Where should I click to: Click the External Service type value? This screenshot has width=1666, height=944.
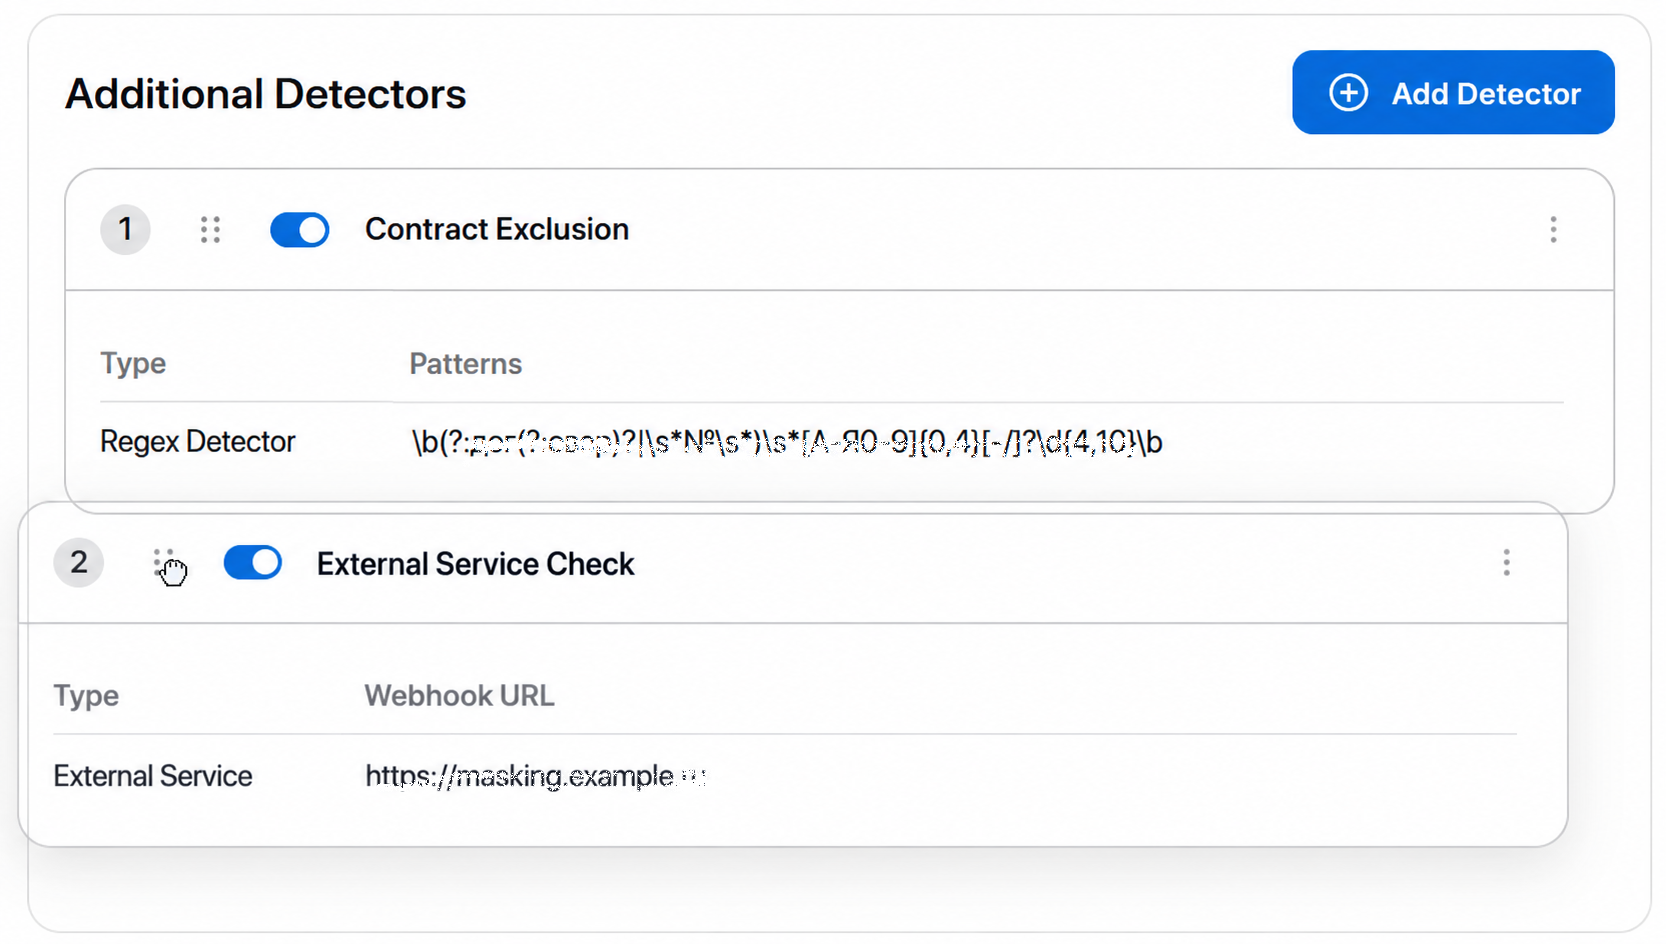point(153,776)
